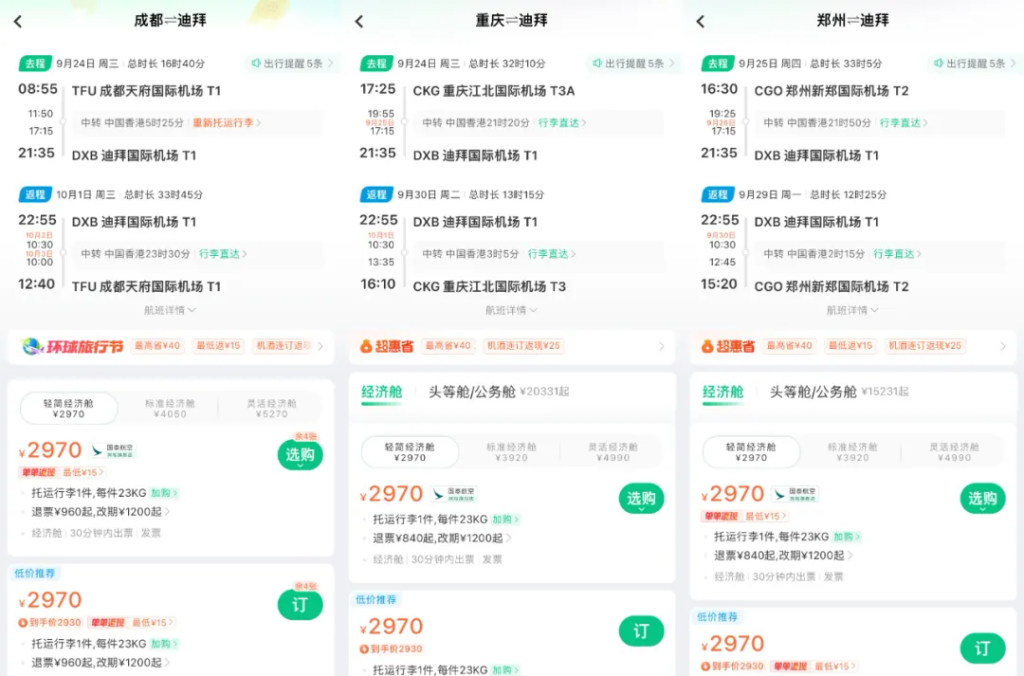The height and width of the screenshot is (676, 1024).
Task: Select 灵活经济舱 ¥4990 fare on 重庆 screen
Action: click(613, 452)
